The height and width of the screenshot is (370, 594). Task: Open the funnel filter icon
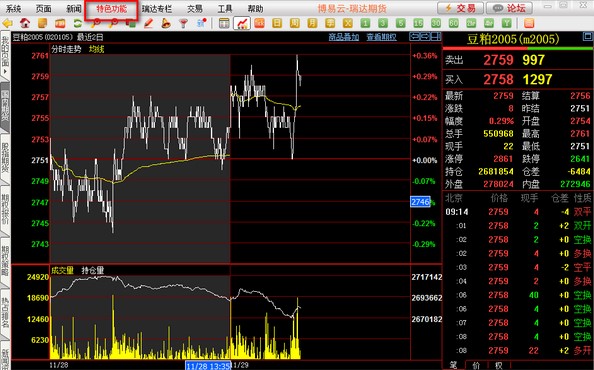point(183,24)
